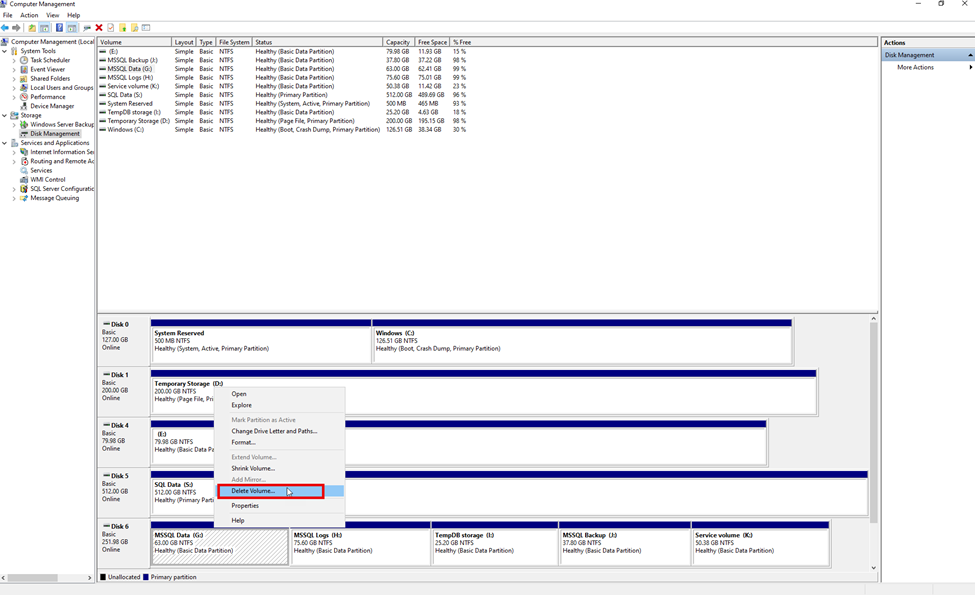Select Shared Folders in the tree

point(50,79)
